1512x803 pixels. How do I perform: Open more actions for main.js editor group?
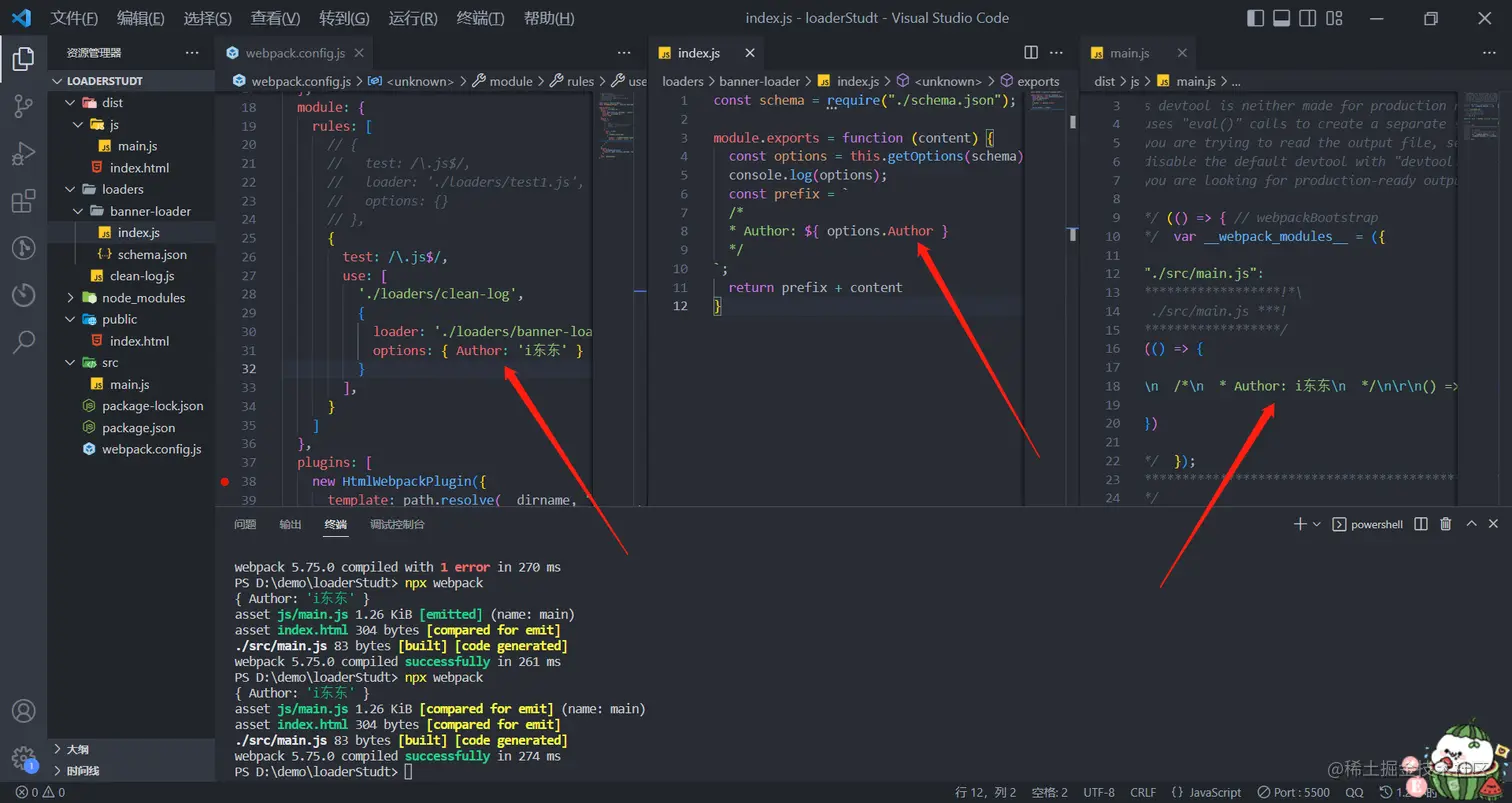1490,53
